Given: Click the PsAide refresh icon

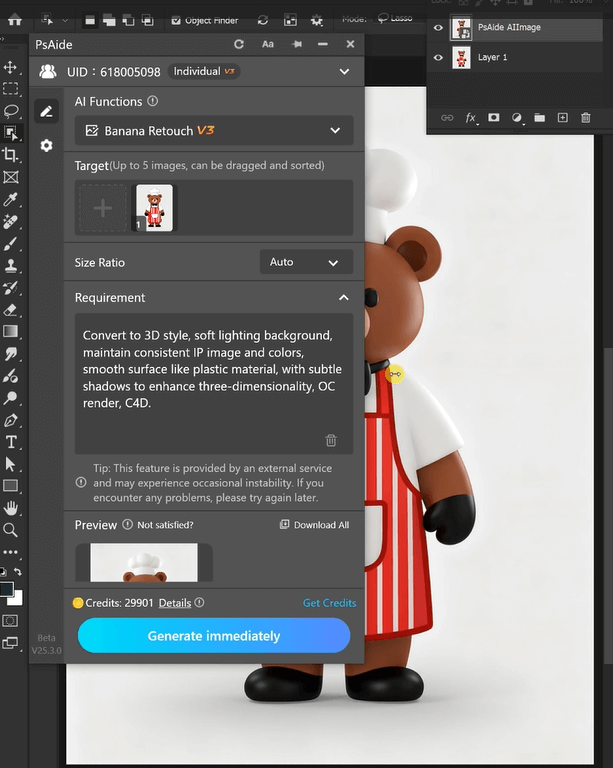Looking at the screenshot, I should 239,44.
